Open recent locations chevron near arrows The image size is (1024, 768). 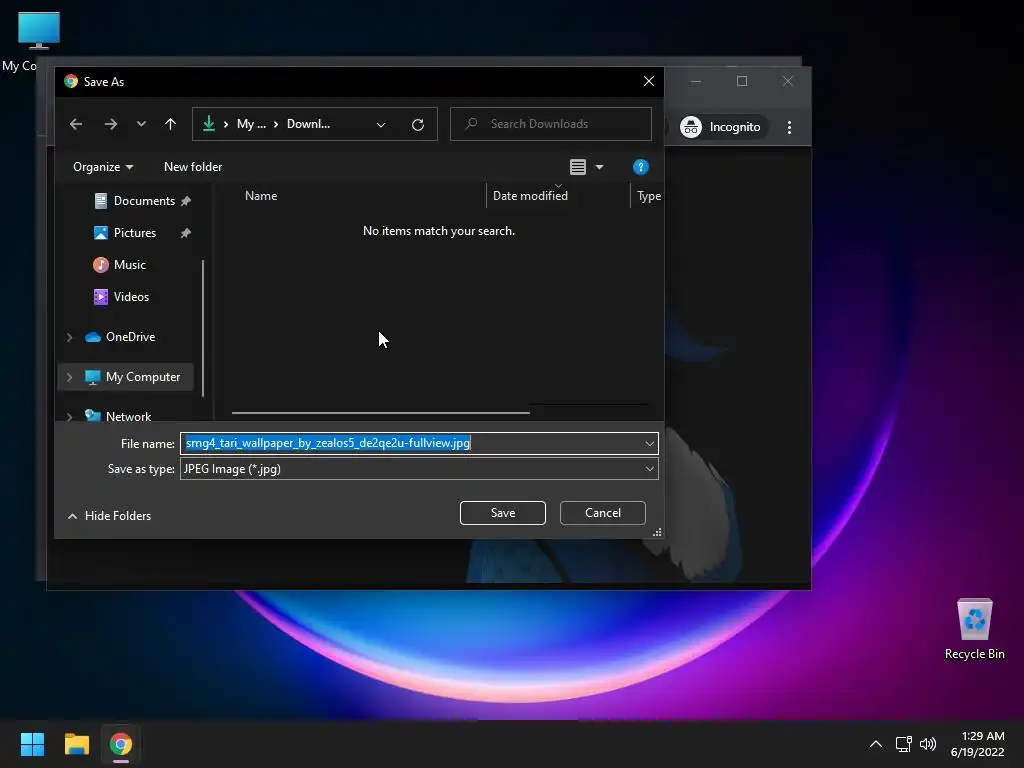coord(141,124)
